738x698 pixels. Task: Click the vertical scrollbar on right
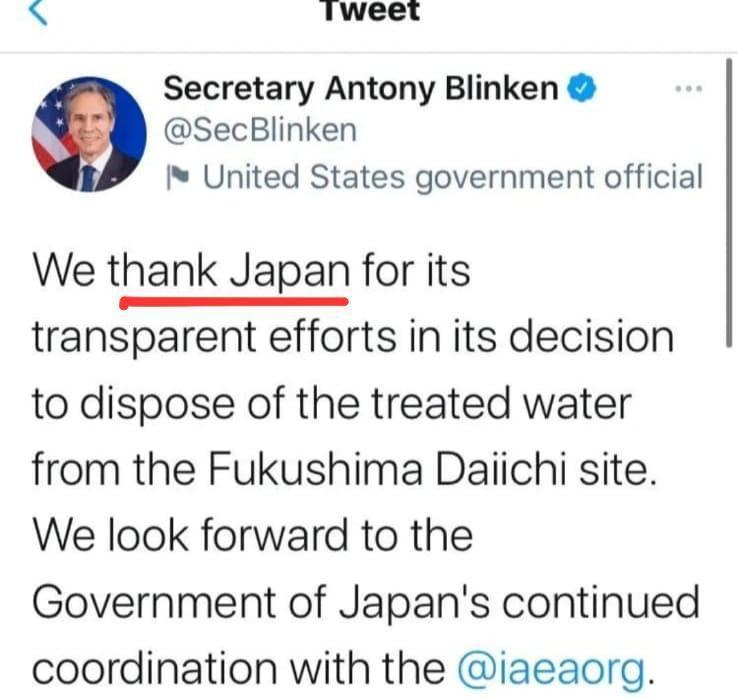tap(729, 202)
